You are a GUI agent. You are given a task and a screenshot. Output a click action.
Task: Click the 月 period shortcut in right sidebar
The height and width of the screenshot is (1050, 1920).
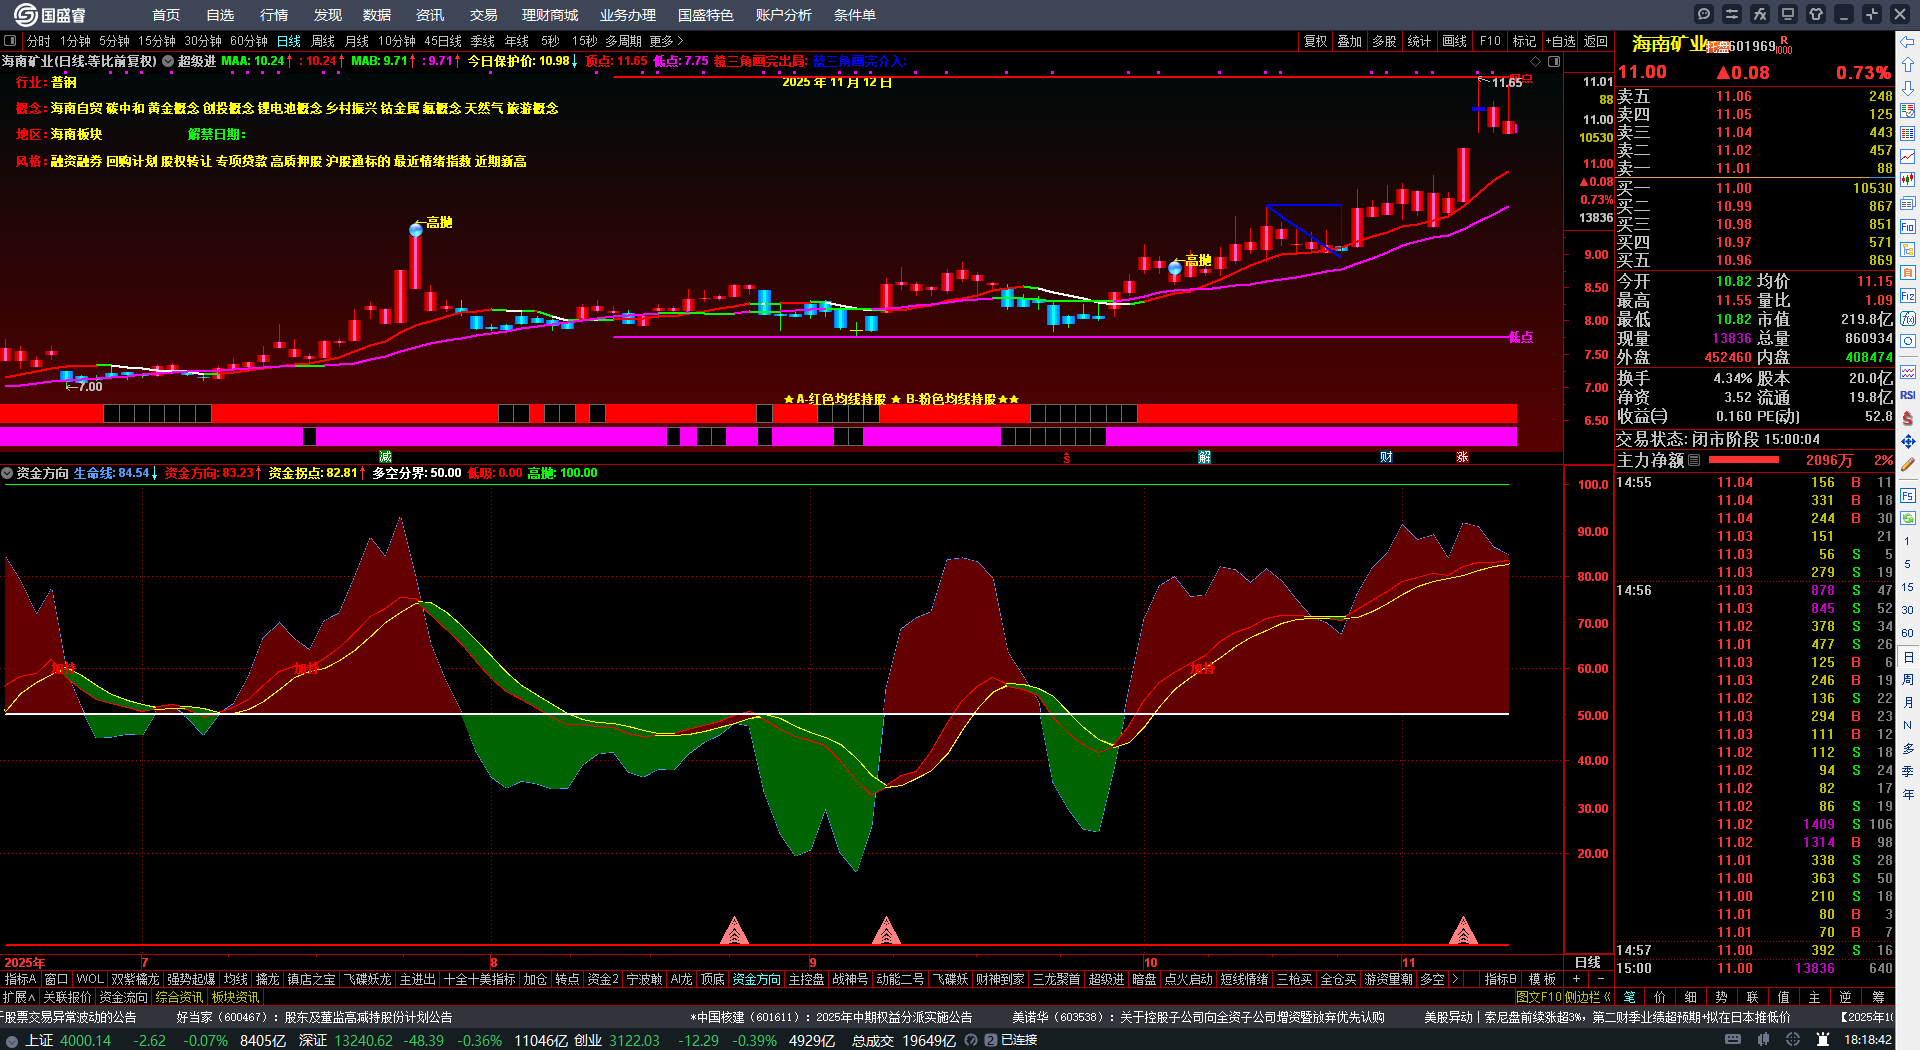pyautogui.click(x=1908, y=703)
